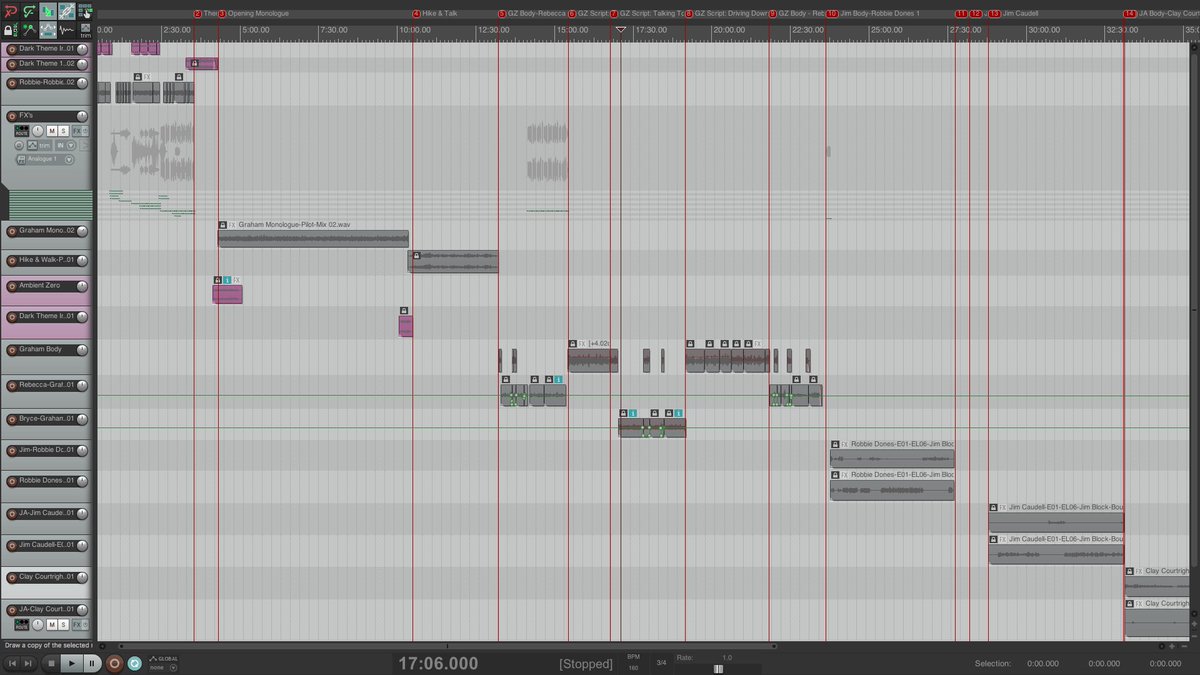The image size is (1200, 675).
Task: Click first Selection start time field
Action: click(x=1043, y=663)
